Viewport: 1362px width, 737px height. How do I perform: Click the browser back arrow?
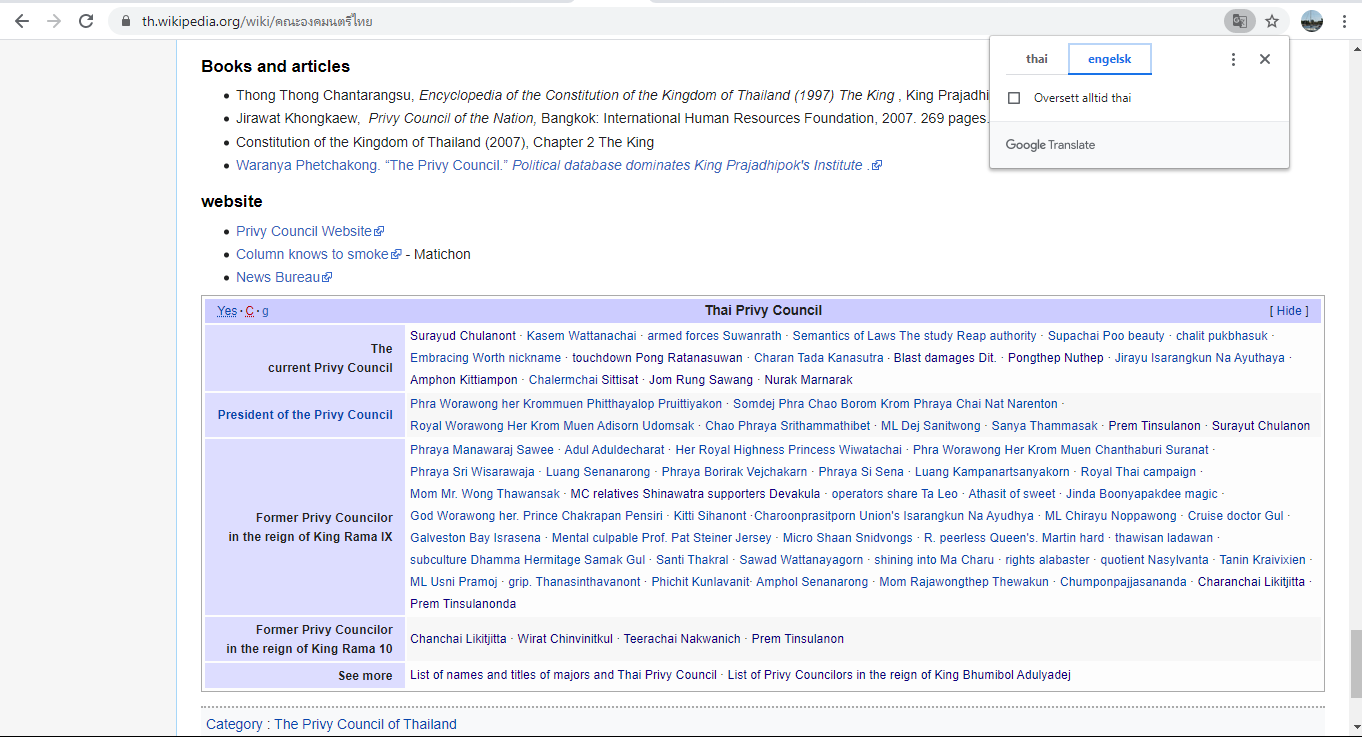coord(22,21)
